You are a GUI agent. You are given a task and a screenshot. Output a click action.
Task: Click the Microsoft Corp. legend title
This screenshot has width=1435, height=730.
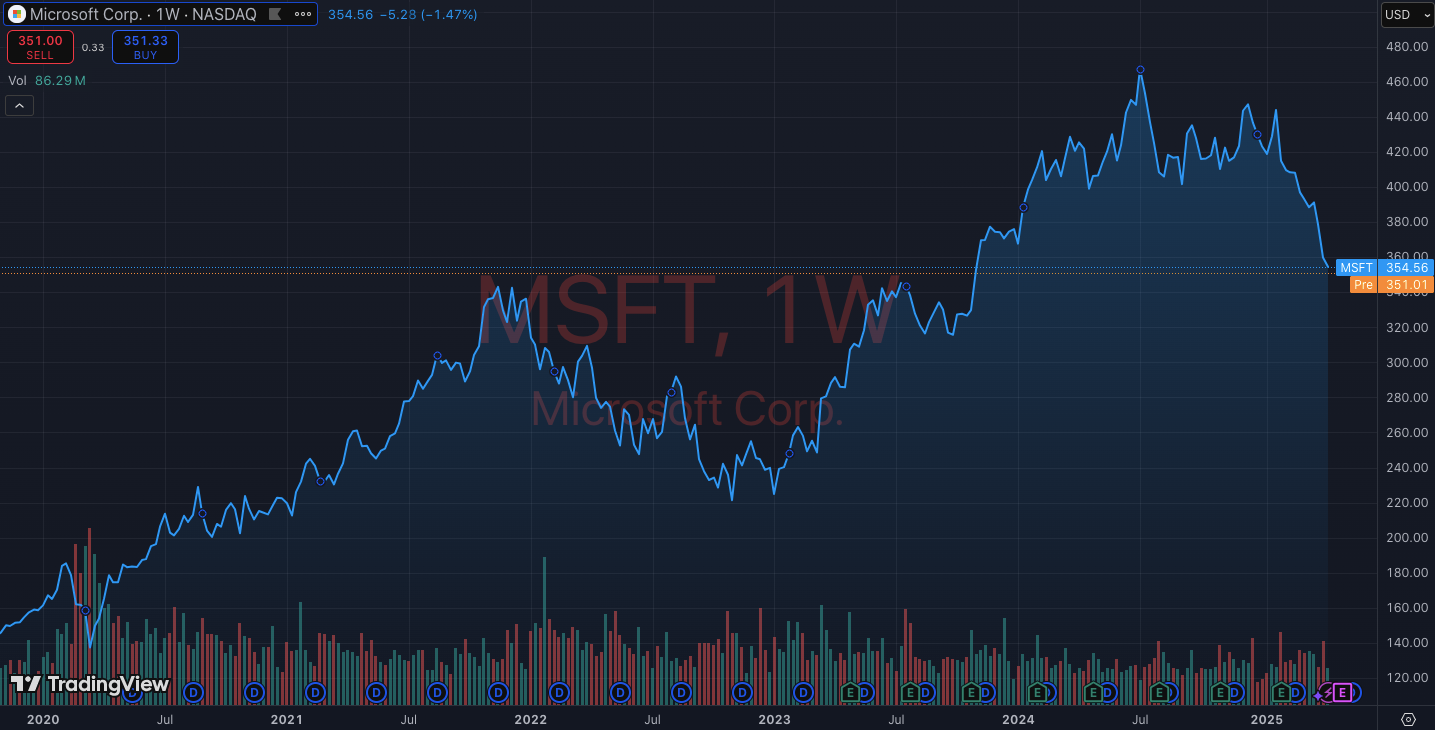pyautogui.click(x=88, y=14)
